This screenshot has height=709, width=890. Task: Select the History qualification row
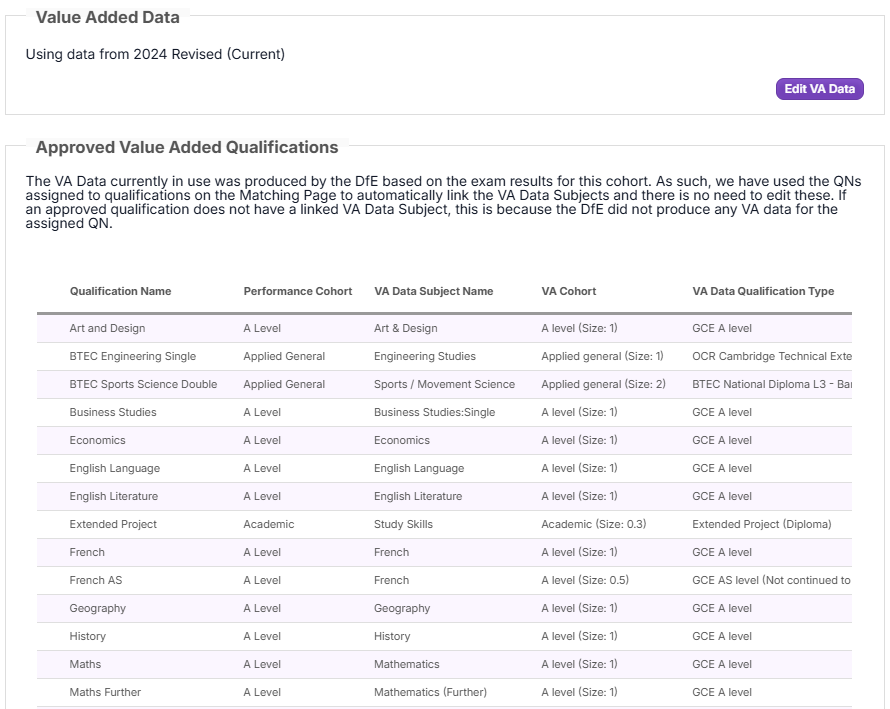444,636
